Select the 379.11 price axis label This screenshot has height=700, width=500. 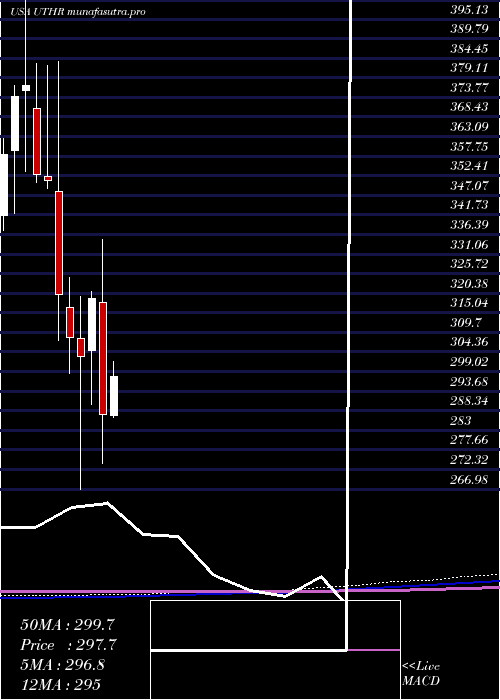pyautogui.click(x=468, y=68)
